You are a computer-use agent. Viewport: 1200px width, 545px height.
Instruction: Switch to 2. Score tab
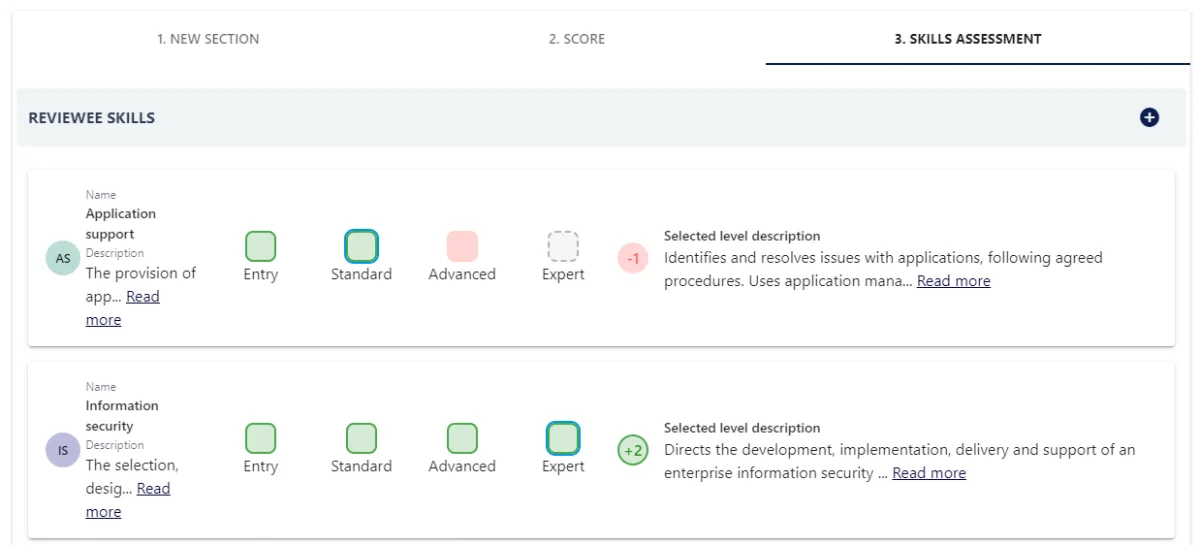(x=577, y=39)
